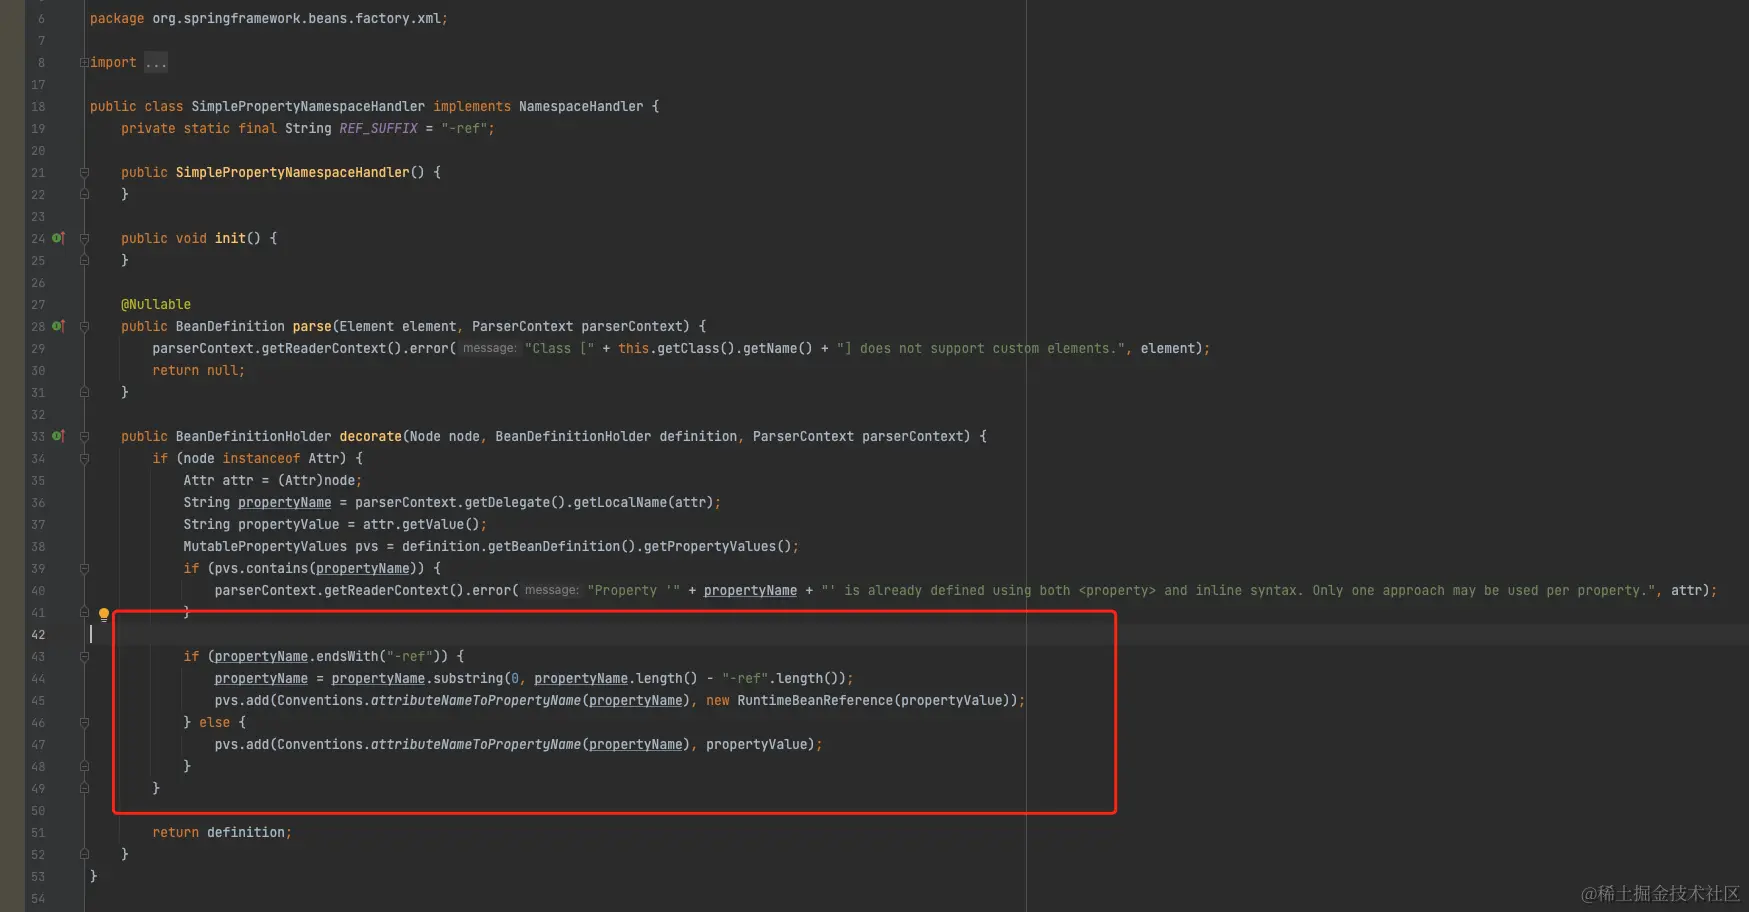Viewport: 1749px width, 912px height.
Task: Click the override gutter icon beside decorate method
Action: coord(58,436)
